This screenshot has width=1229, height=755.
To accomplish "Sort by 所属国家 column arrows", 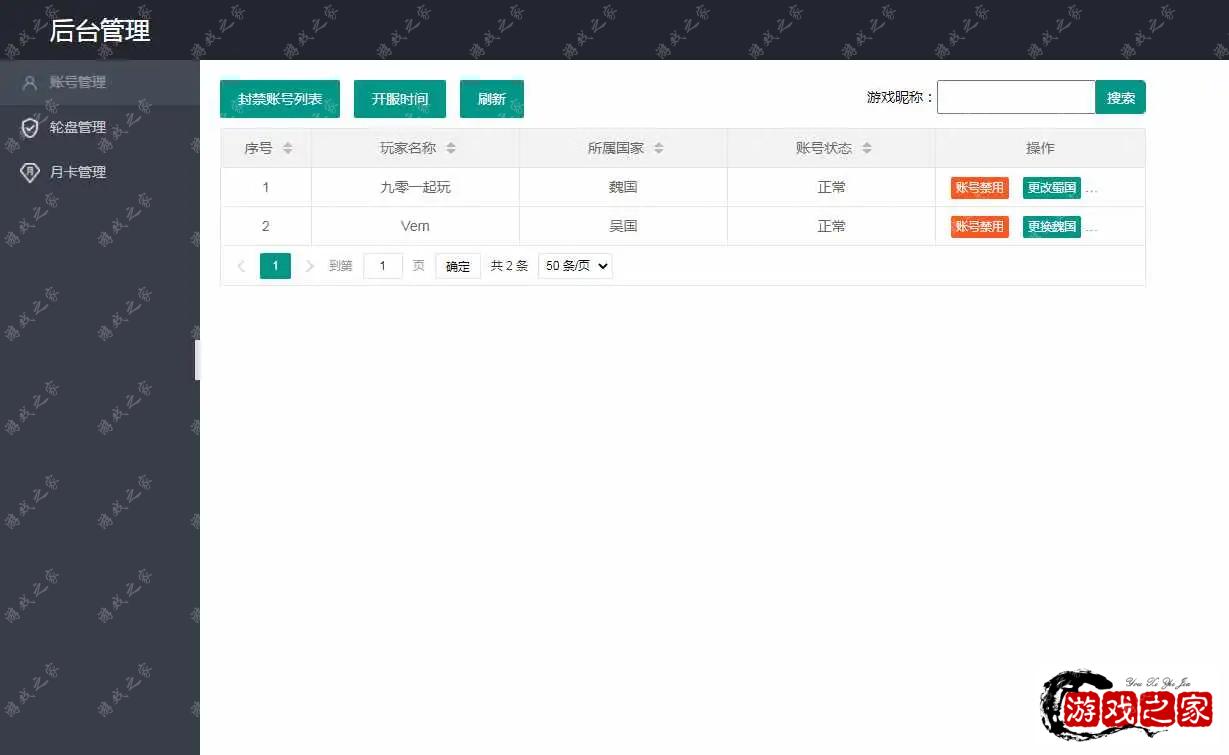I will tap(659, 148).
